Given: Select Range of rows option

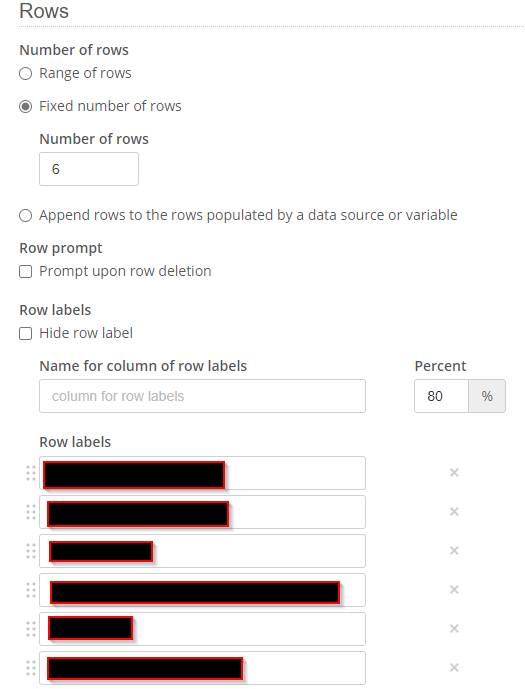Looking at the screenshot, I should click(25, 73).
